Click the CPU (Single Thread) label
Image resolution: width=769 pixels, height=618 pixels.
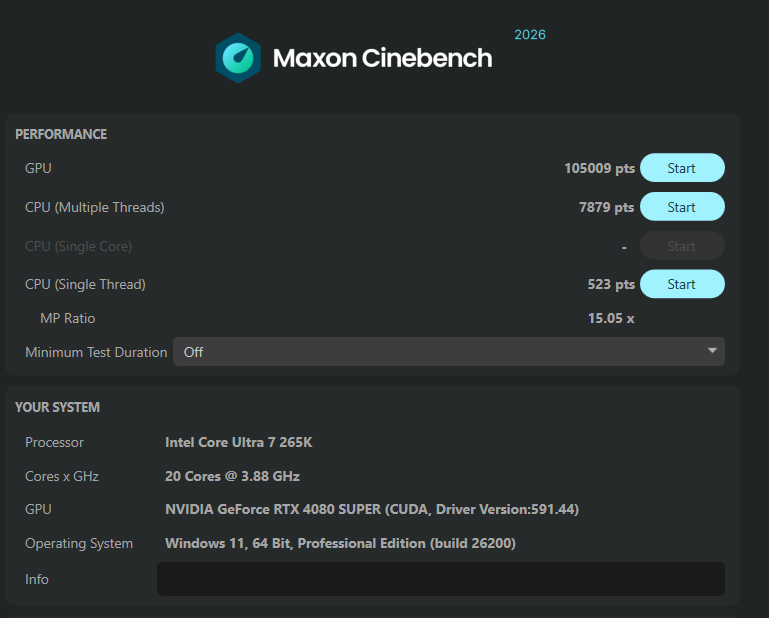85,284
